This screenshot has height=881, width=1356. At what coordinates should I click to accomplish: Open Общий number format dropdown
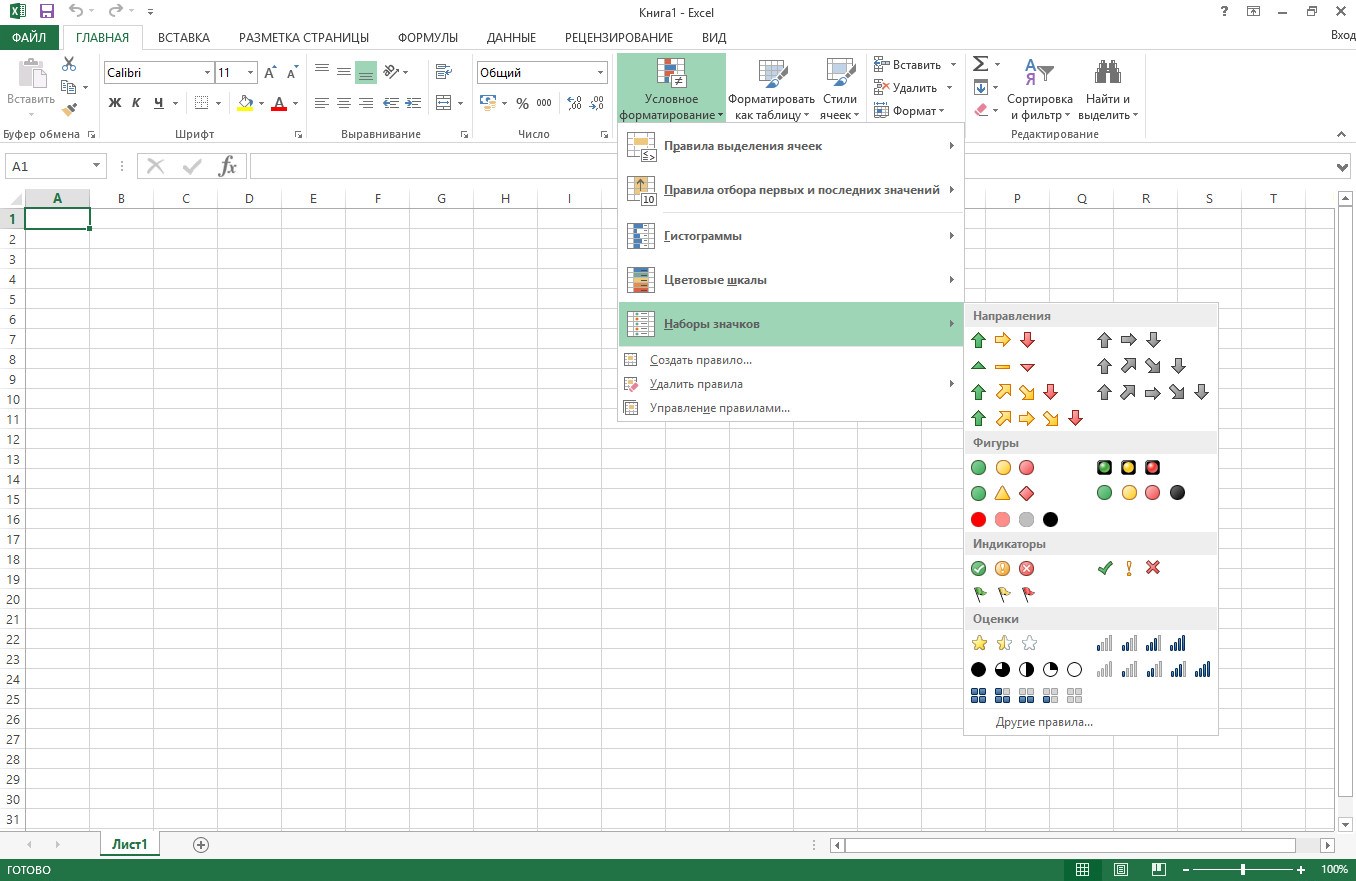pos(601,73)
